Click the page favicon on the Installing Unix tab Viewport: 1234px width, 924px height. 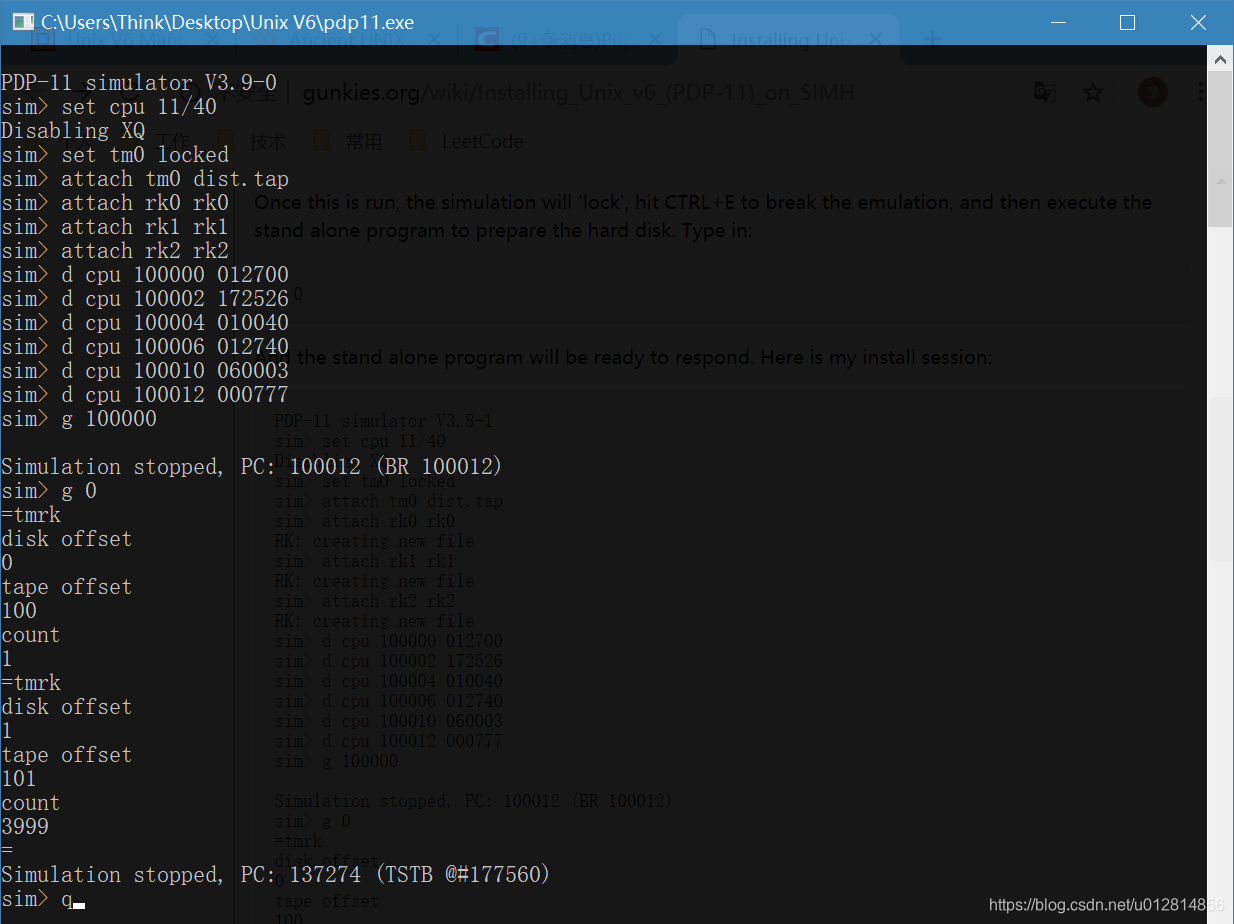pos(710,39)
